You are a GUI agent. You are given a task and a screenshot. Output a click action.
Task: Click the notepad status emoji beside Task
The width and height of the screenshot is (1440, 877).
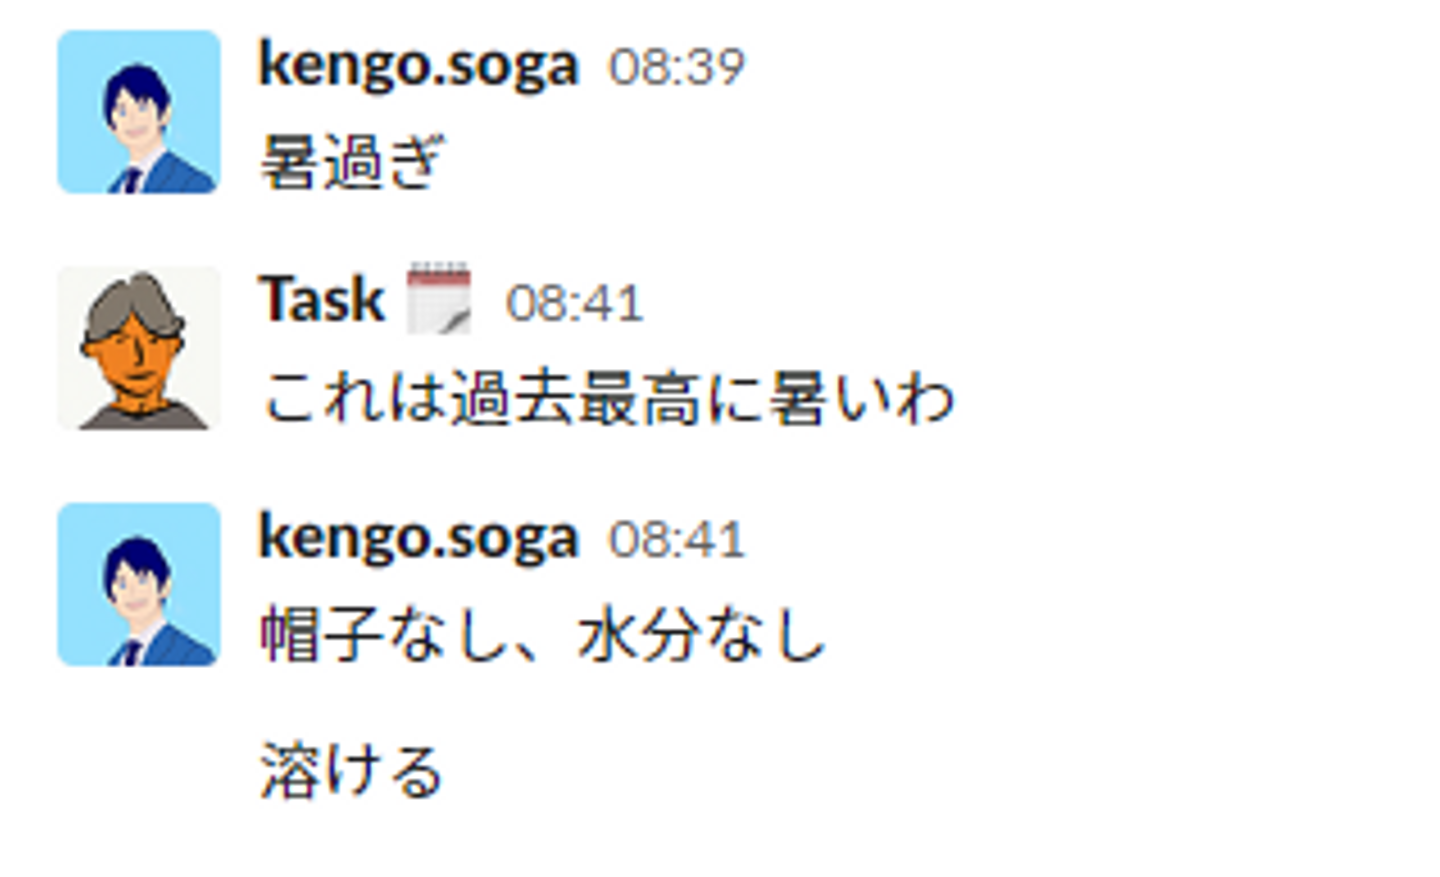click(439, 298)
